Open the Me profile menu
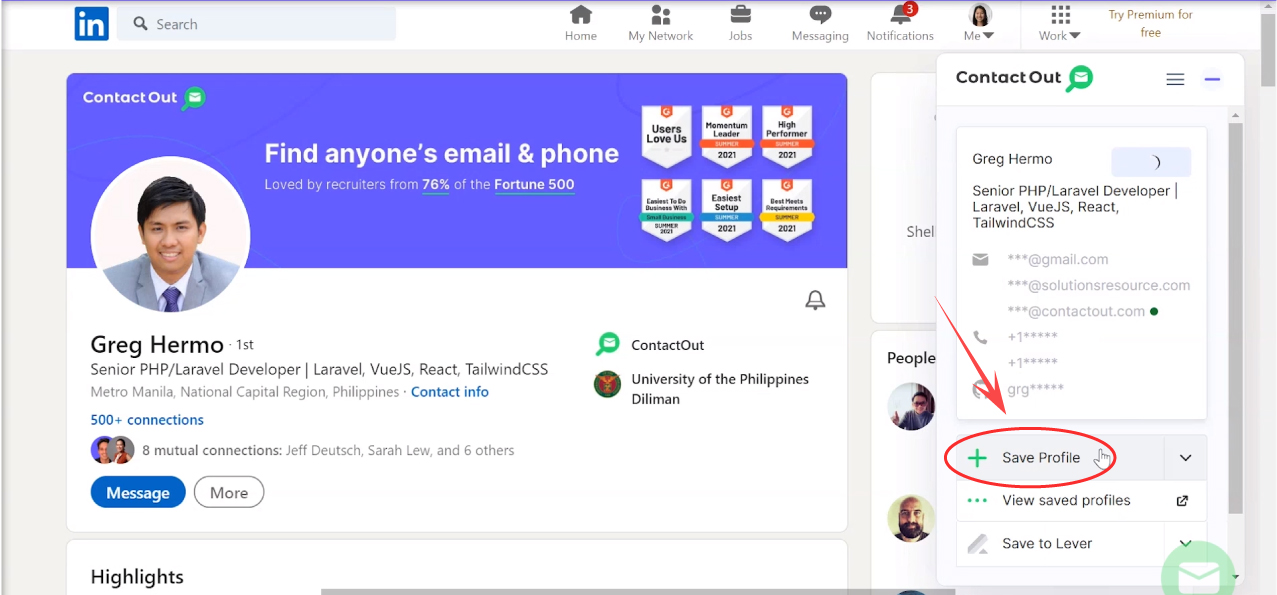The height and width of the screenshot is (595, 1277). [x=979, y=24]
